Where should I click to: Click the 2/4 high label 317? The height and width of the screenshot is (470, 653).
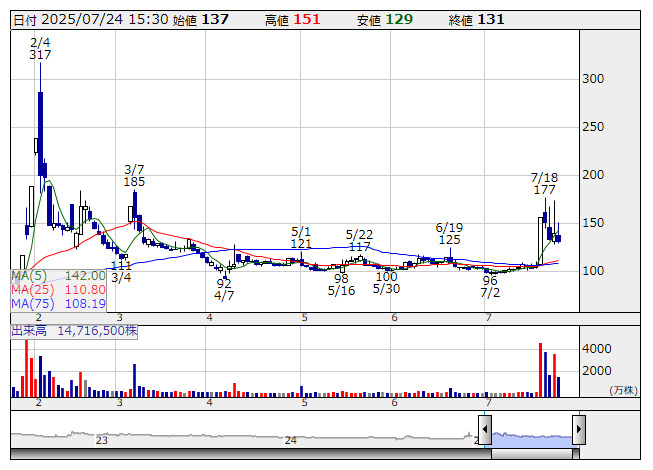pyautogui.click(x=40, y=56)
